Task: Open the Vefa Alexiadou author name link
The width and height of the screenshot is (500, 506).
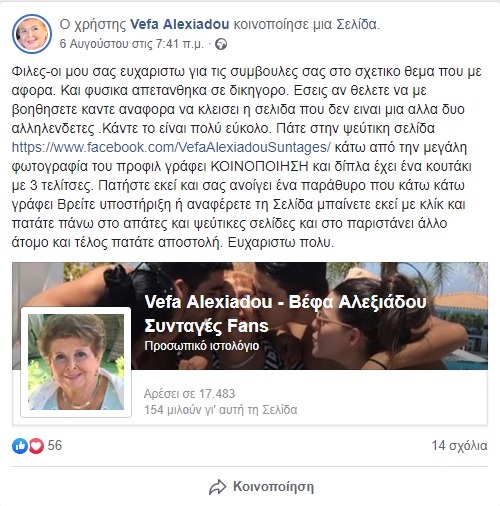Action: click(x=179, y=24)
